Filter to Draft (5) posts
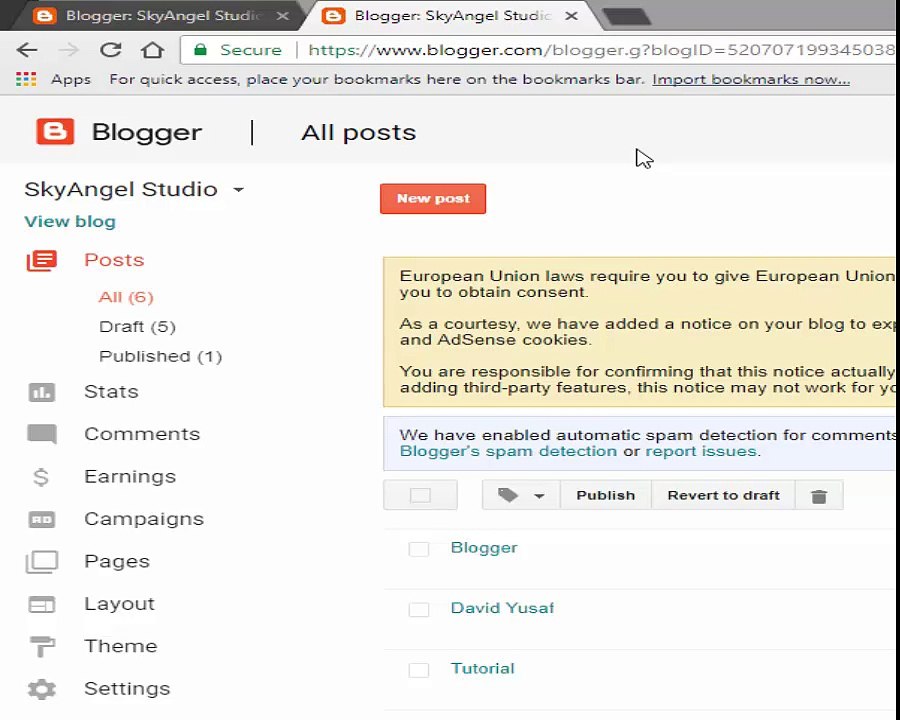The height and width of the screenshot is (720, 900). (137, 327)
